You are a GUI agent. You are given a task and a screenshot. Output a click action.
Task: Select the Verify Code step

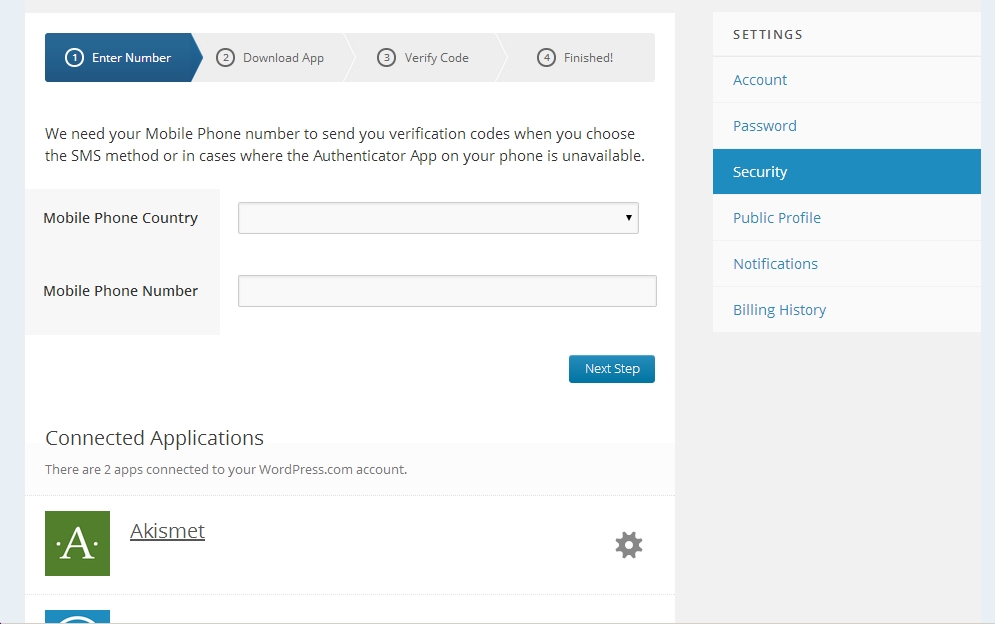click(436, 58)
